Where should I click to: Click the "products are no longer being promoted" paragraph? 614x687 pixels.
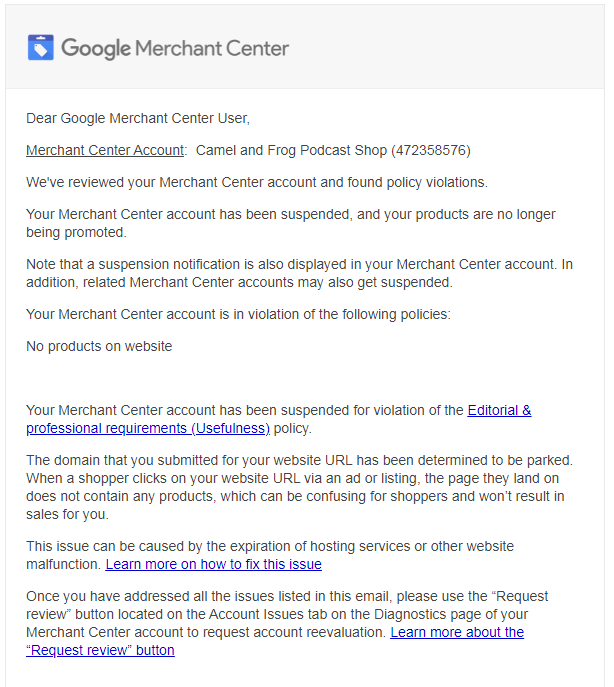(290, 223)
